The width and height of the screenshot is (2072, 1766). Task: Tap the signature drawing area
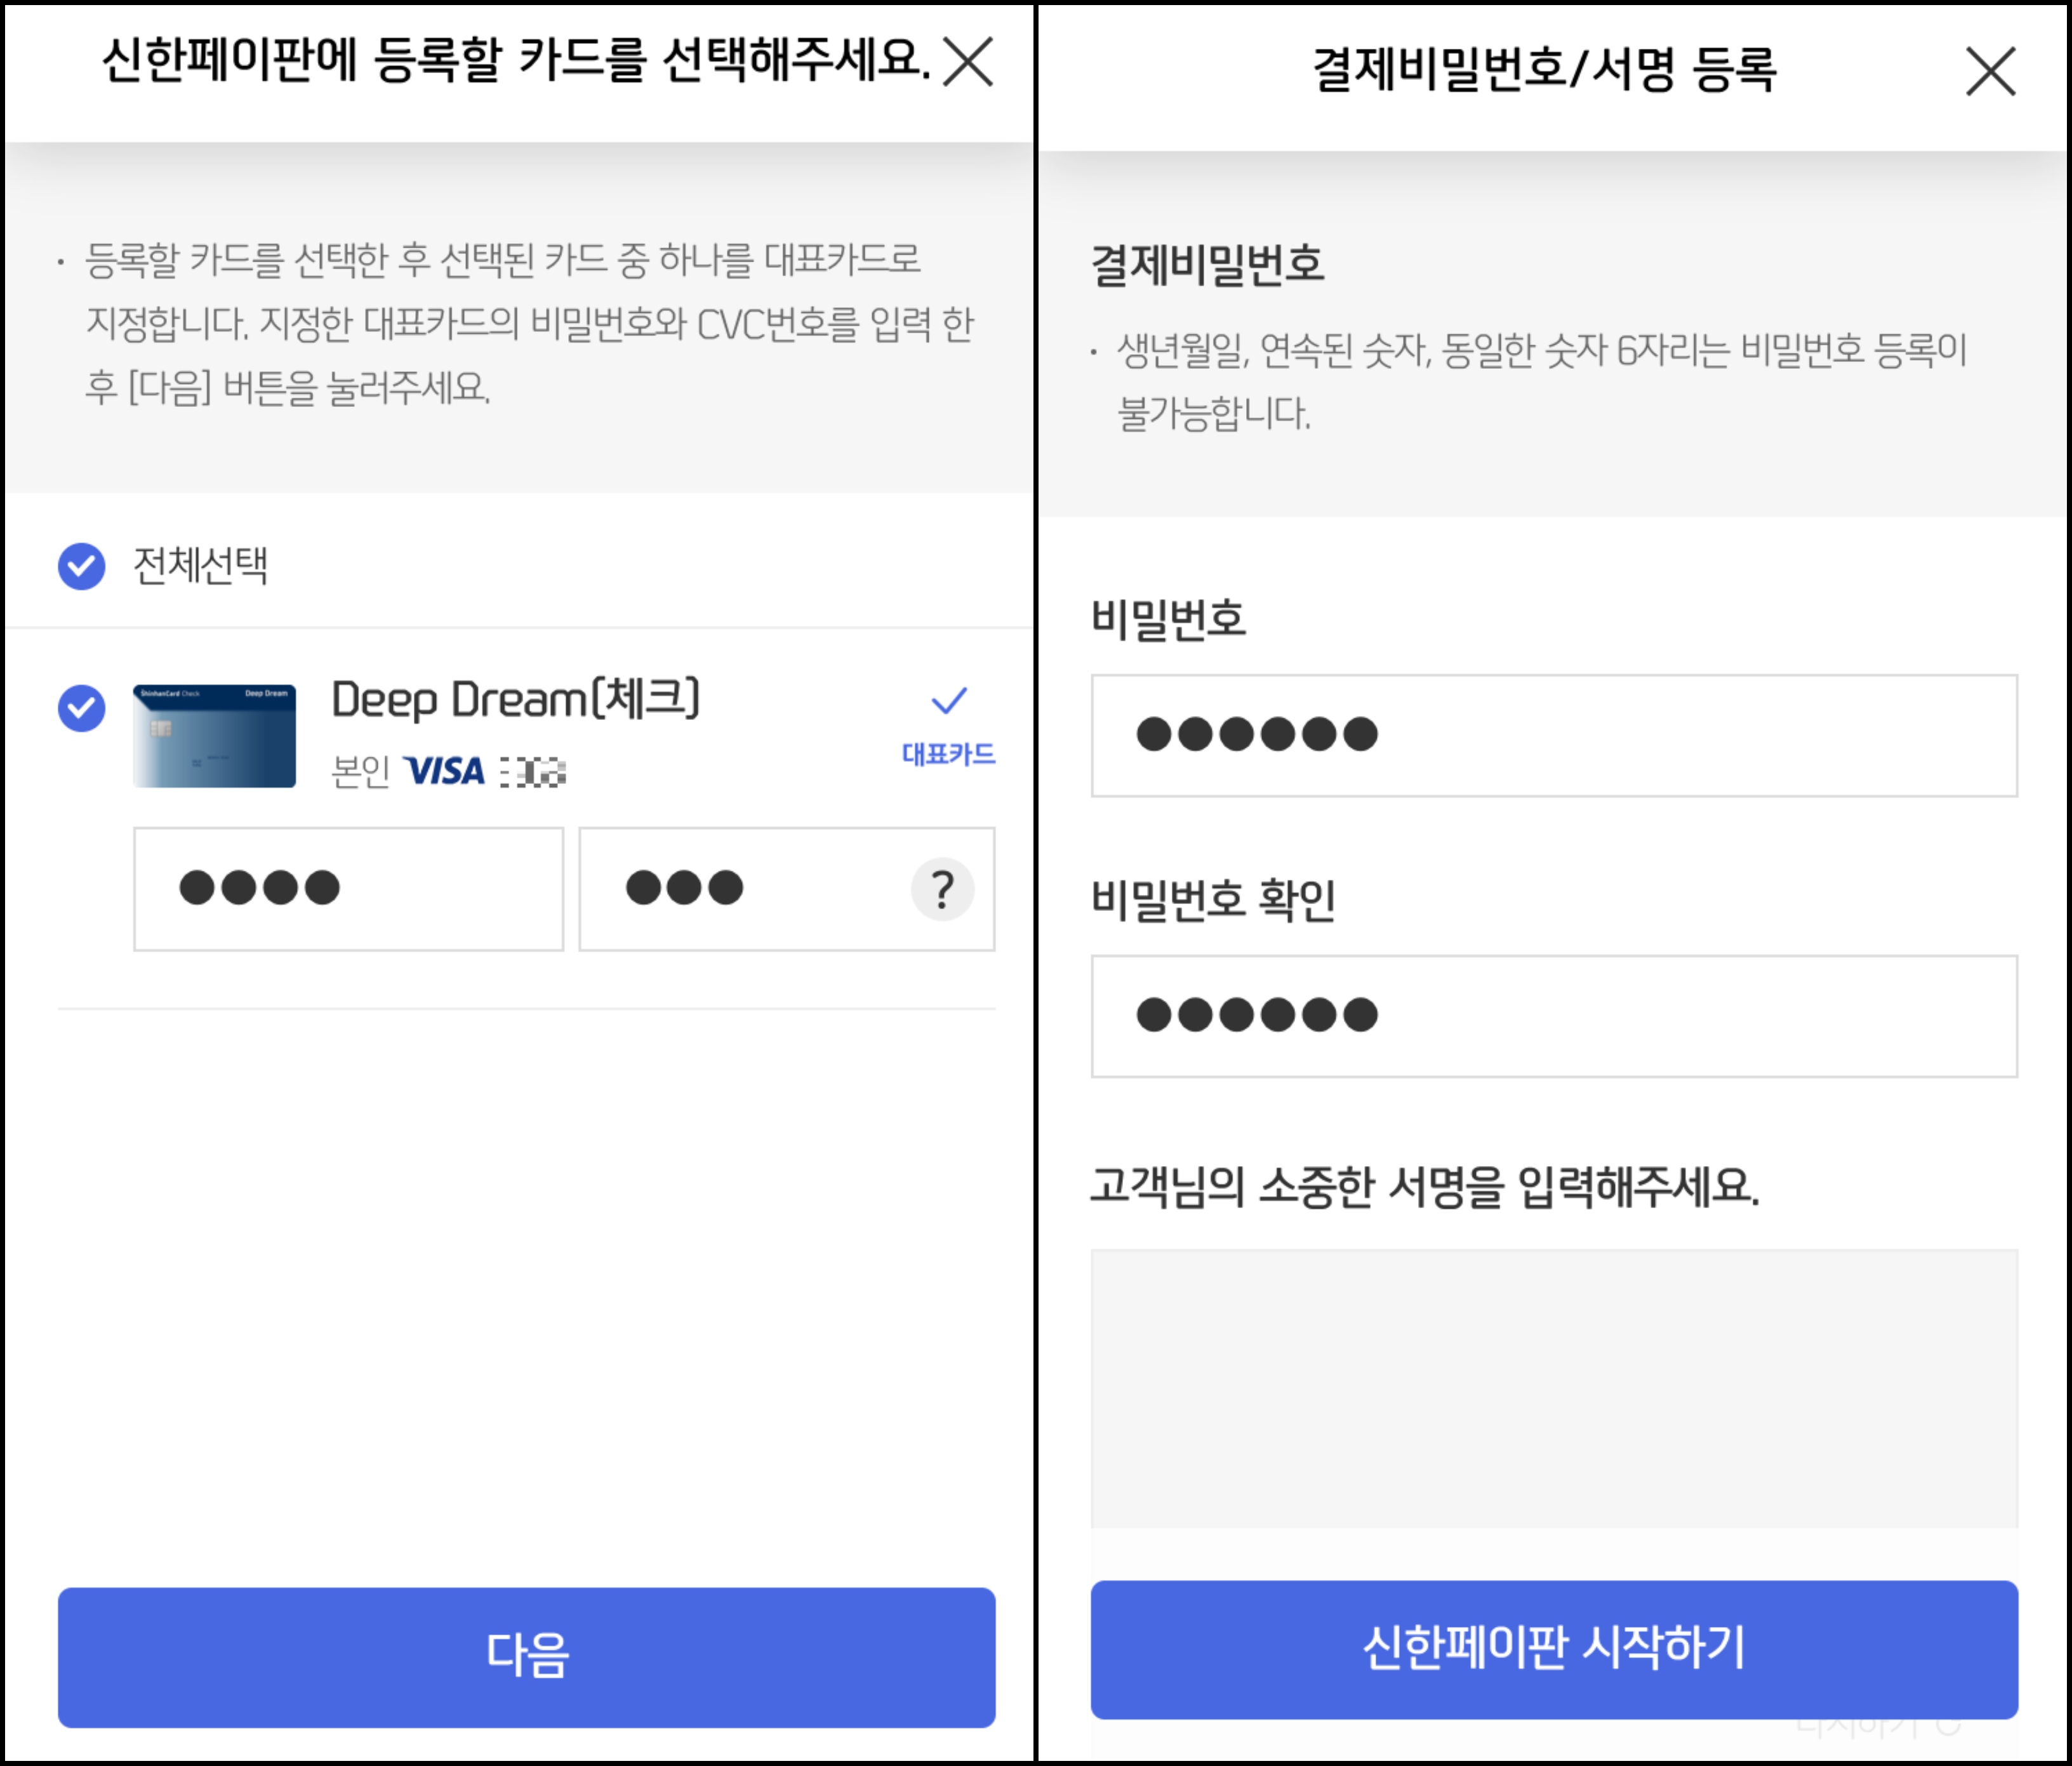(1554, 1388)
